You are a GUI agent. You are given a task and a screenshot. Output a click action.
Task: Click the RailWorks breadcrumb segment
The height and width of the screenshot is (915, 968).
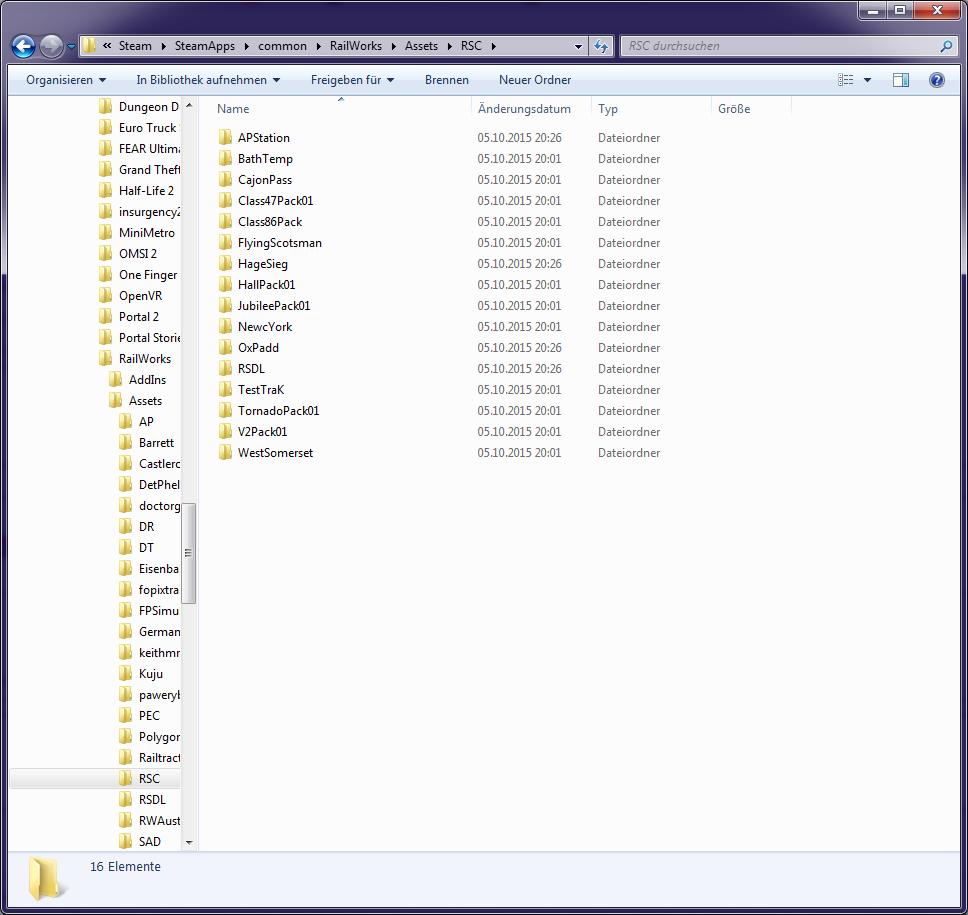(x=356, y=46)
